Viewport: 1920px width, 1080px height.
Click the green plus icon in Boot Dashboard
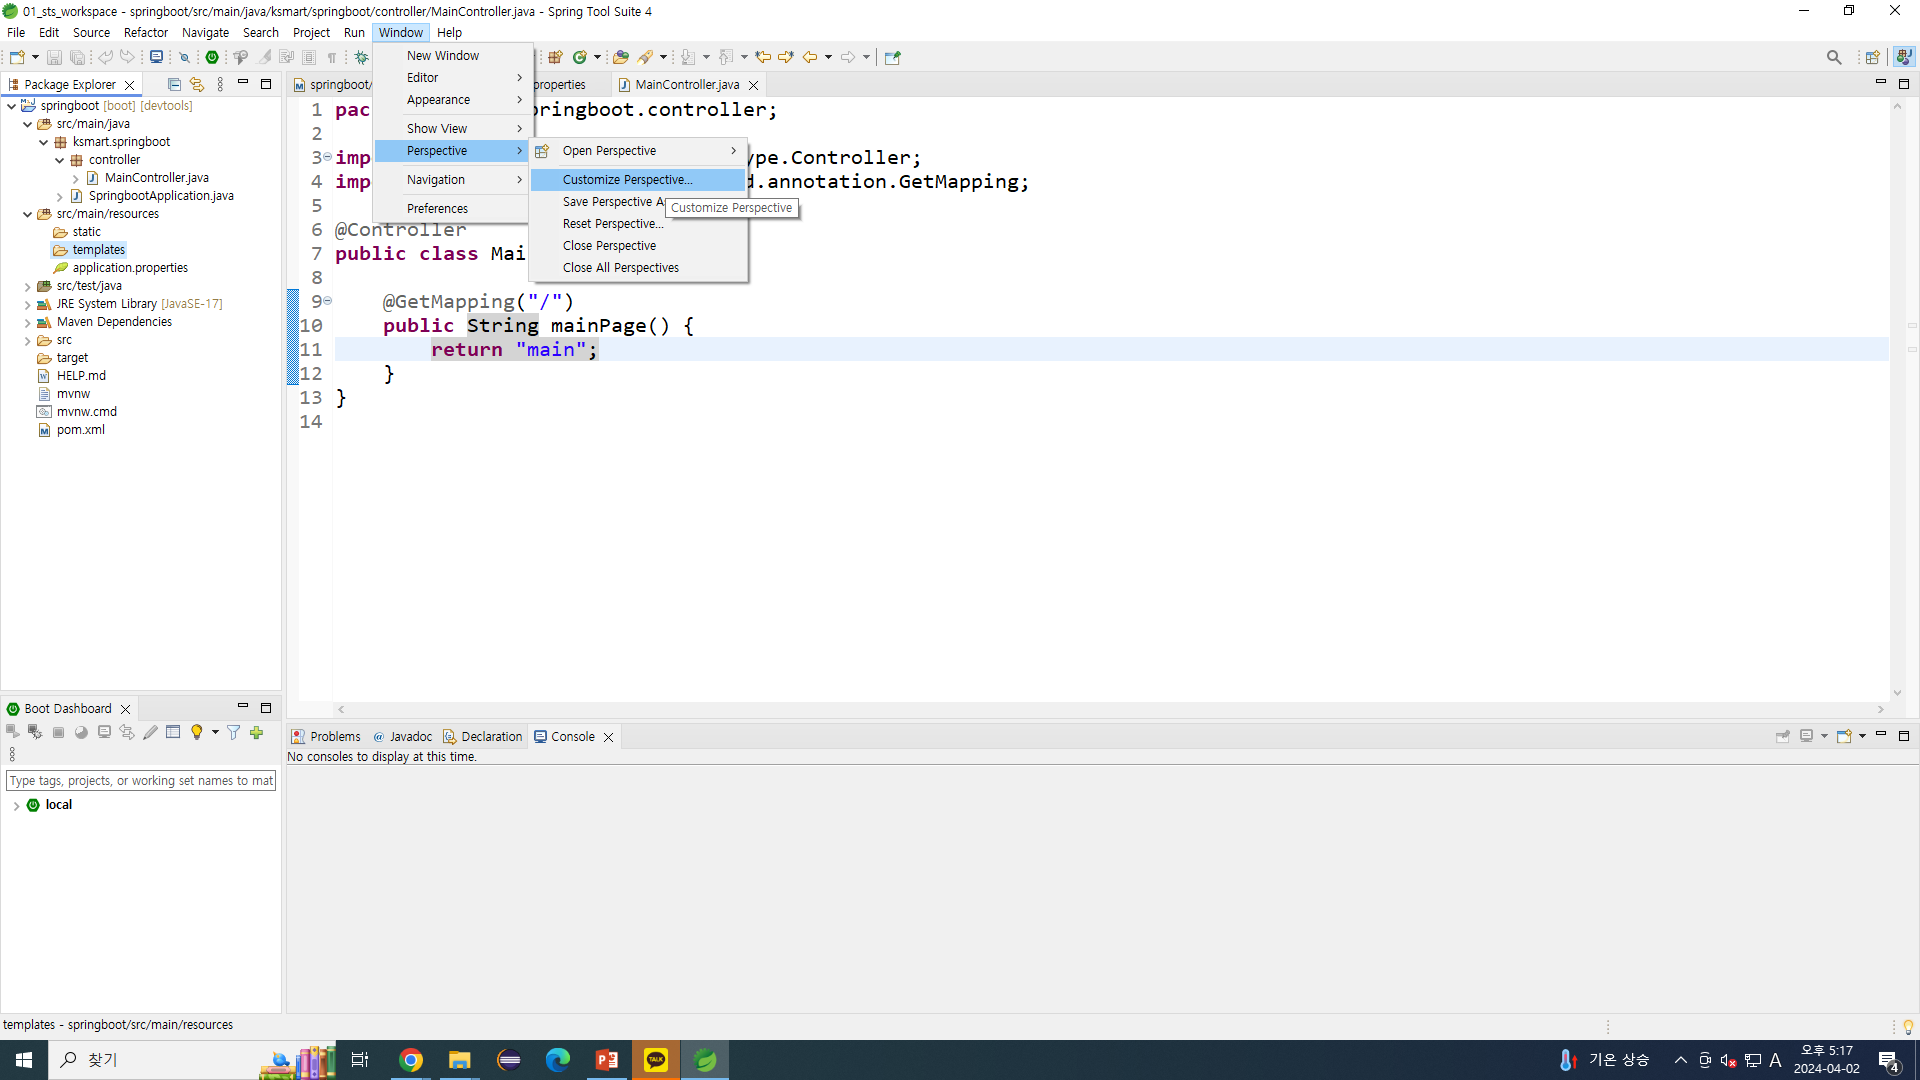pos(257,732)
